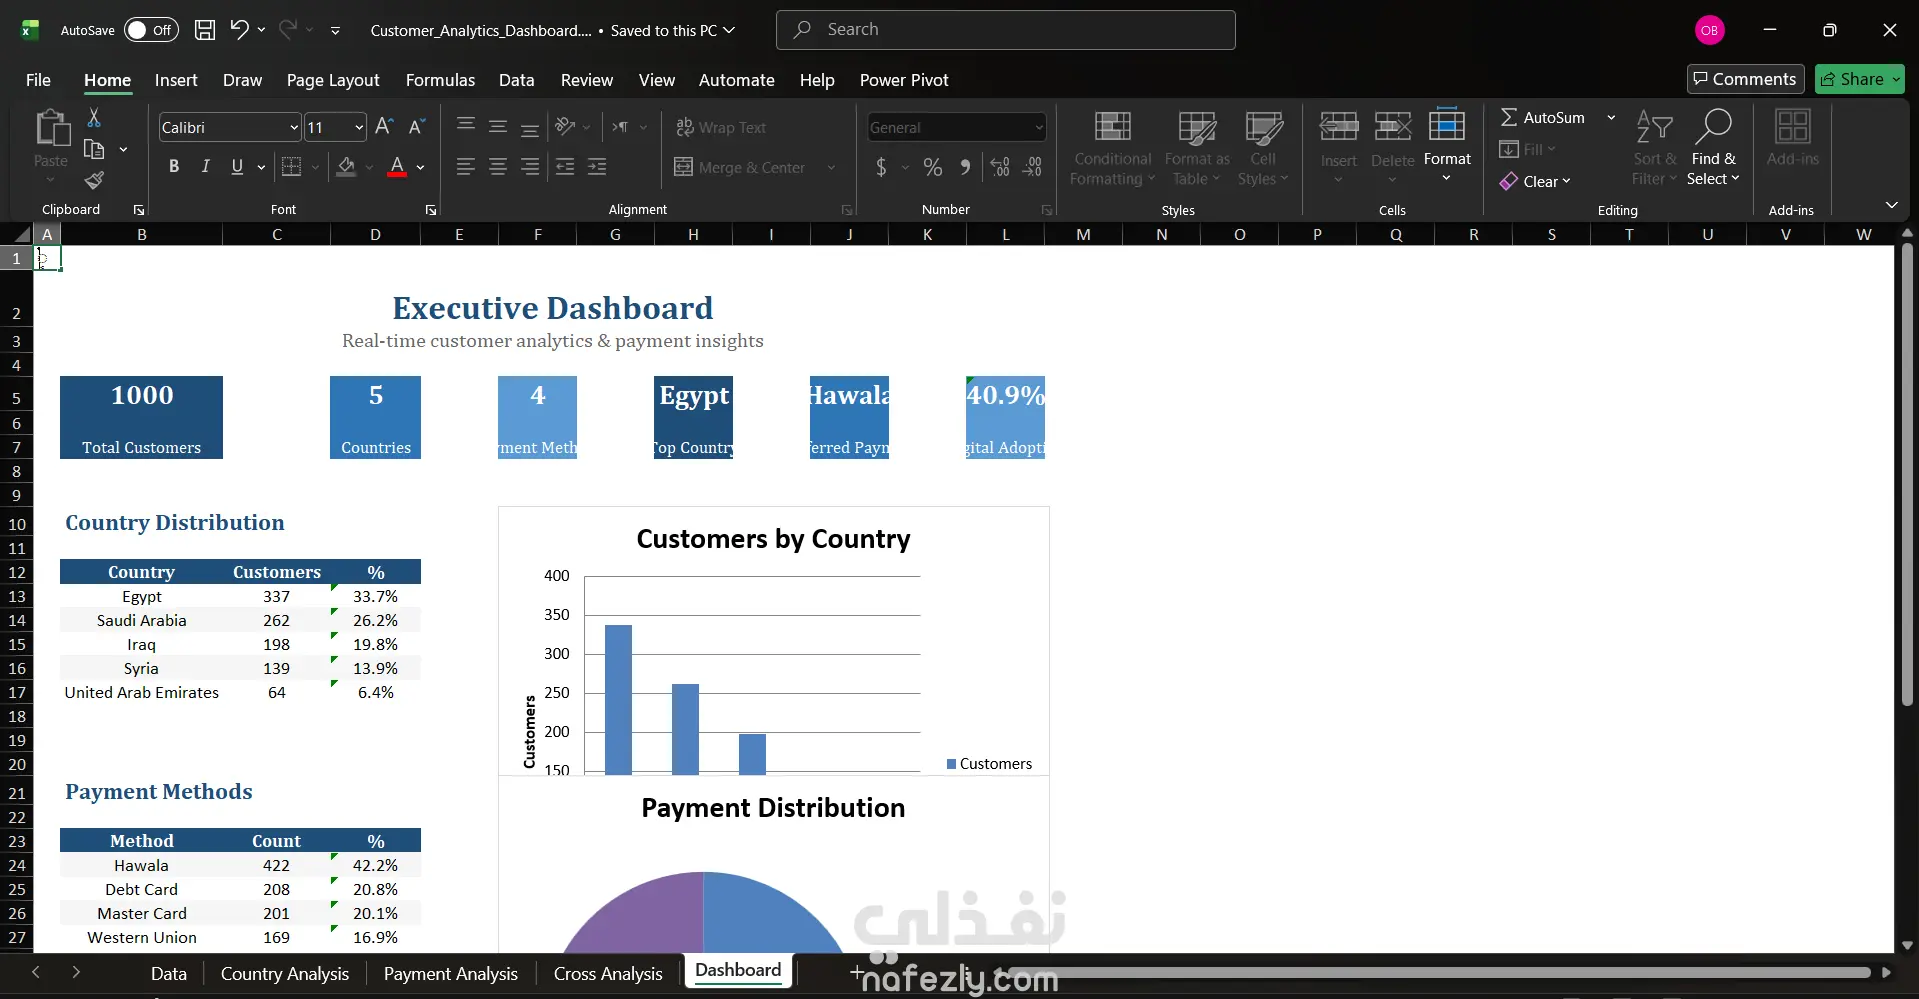The image size is (1919, 999).
Task: Open the Page Layout ribbon tab
Action: tap(332, 80)
